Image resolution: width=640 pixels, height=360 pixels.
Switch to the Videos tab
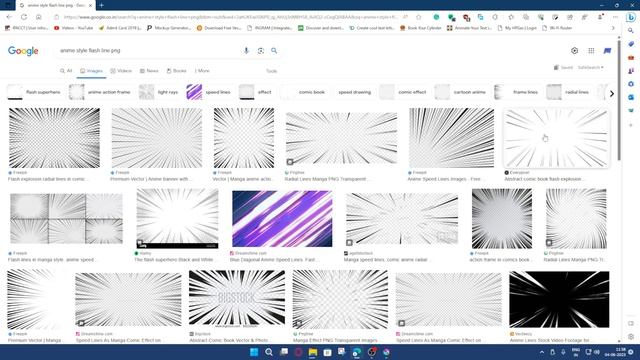121,71
